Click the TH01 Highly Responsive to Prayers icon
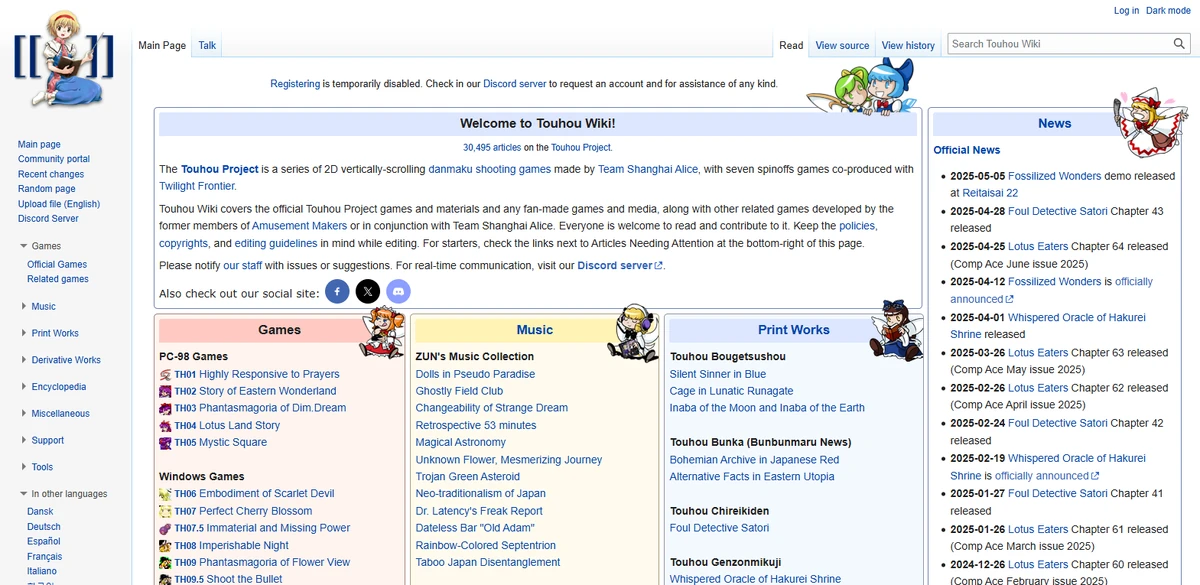 pyautogui.click(x=164, y=374)
